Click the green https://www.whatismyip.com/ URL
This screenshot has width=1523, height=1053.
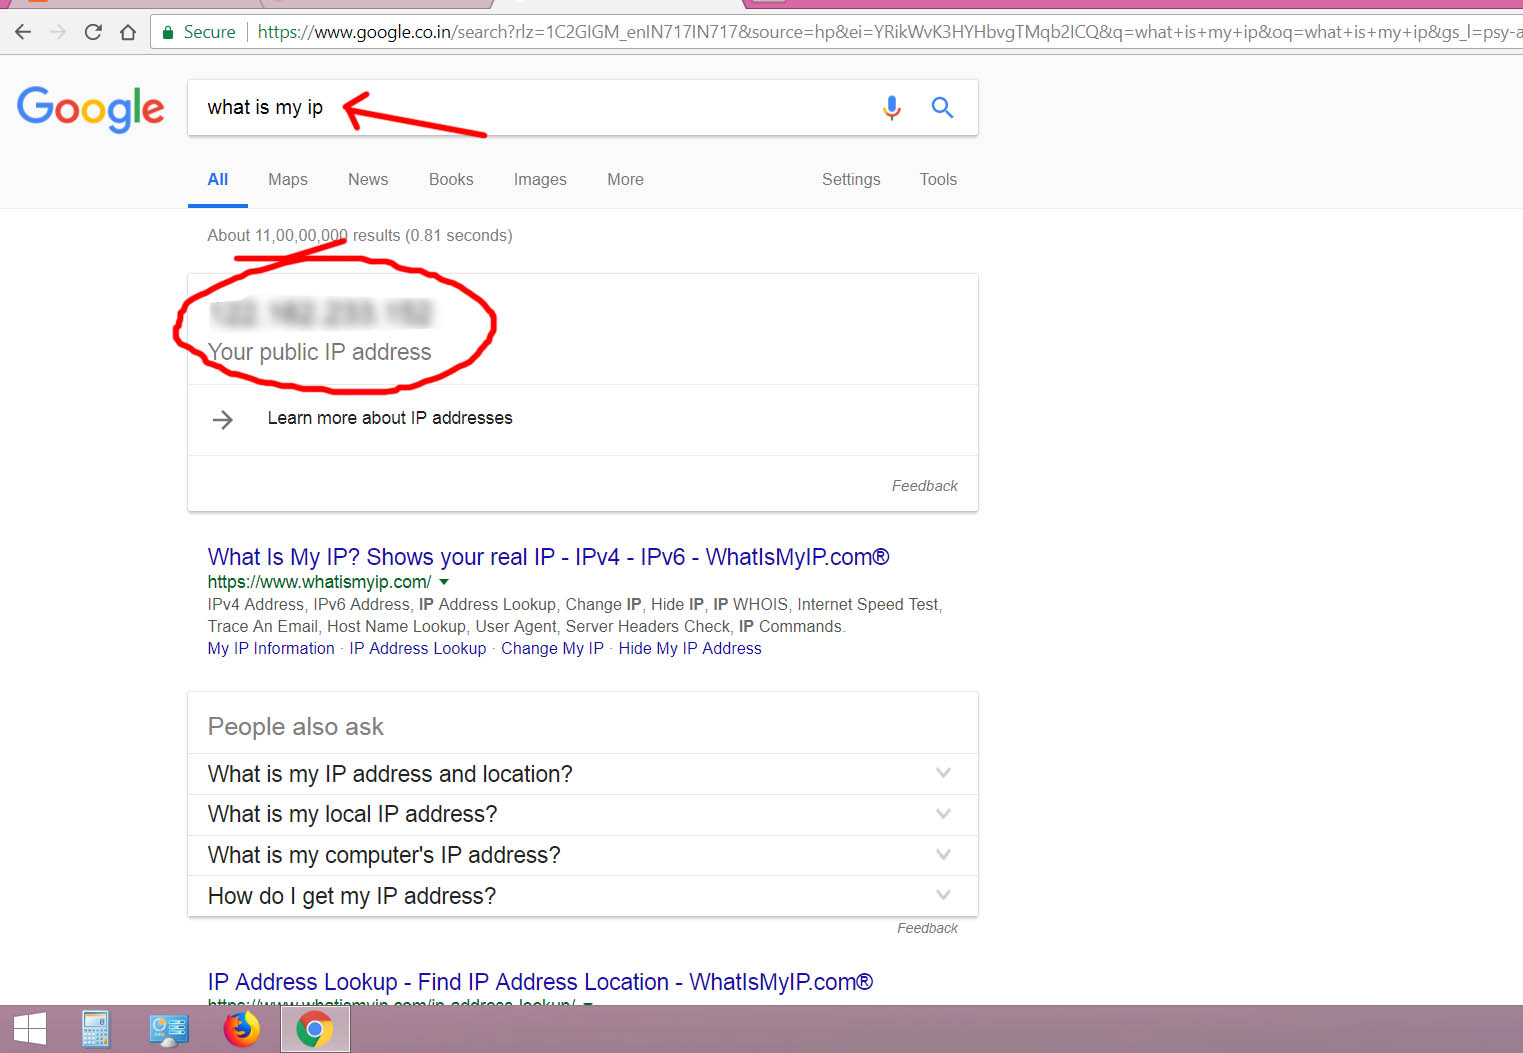point(319,582)
